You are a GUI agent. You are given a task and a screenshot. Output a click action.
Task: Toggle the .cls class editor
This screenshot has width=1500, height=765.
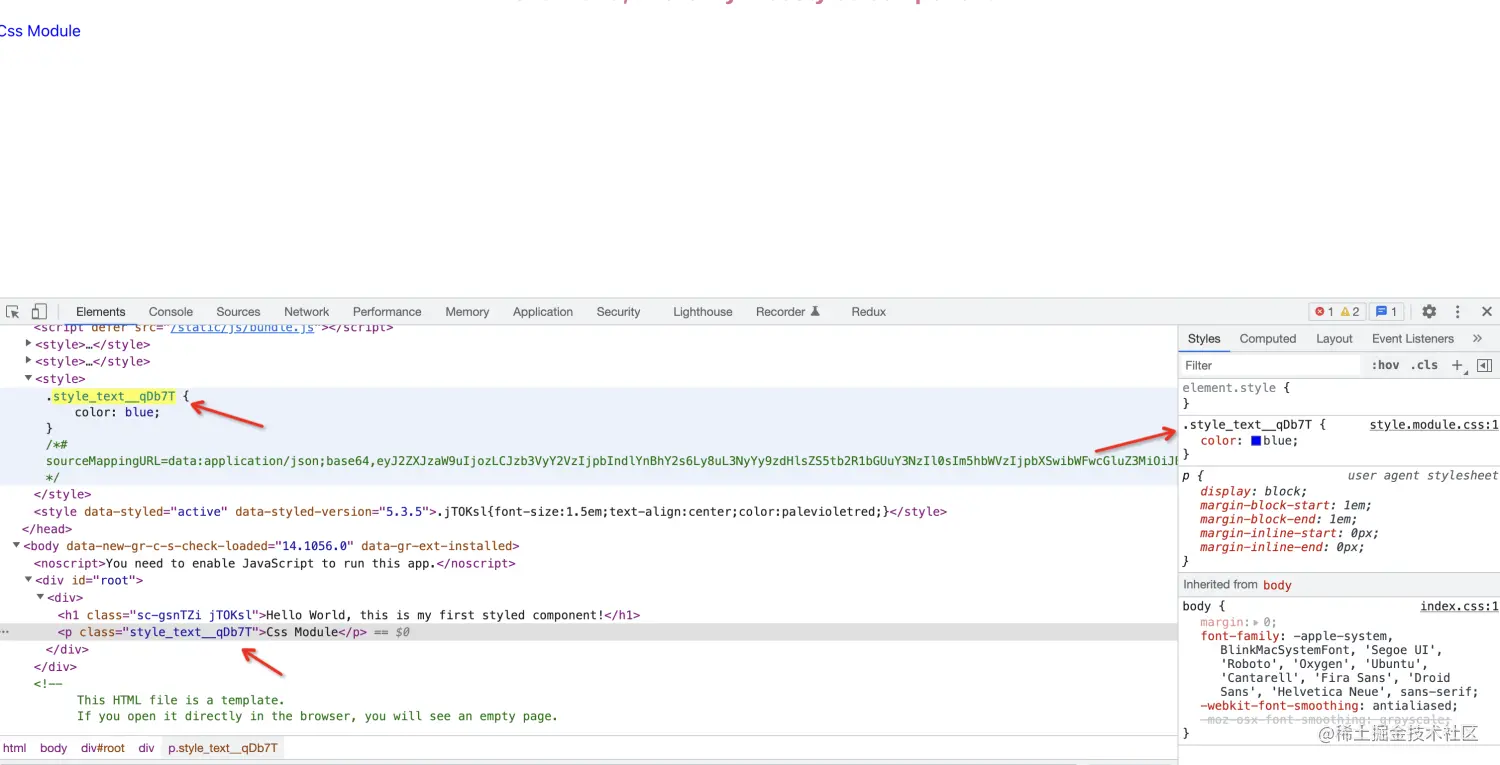click(x=1424, y=366)
